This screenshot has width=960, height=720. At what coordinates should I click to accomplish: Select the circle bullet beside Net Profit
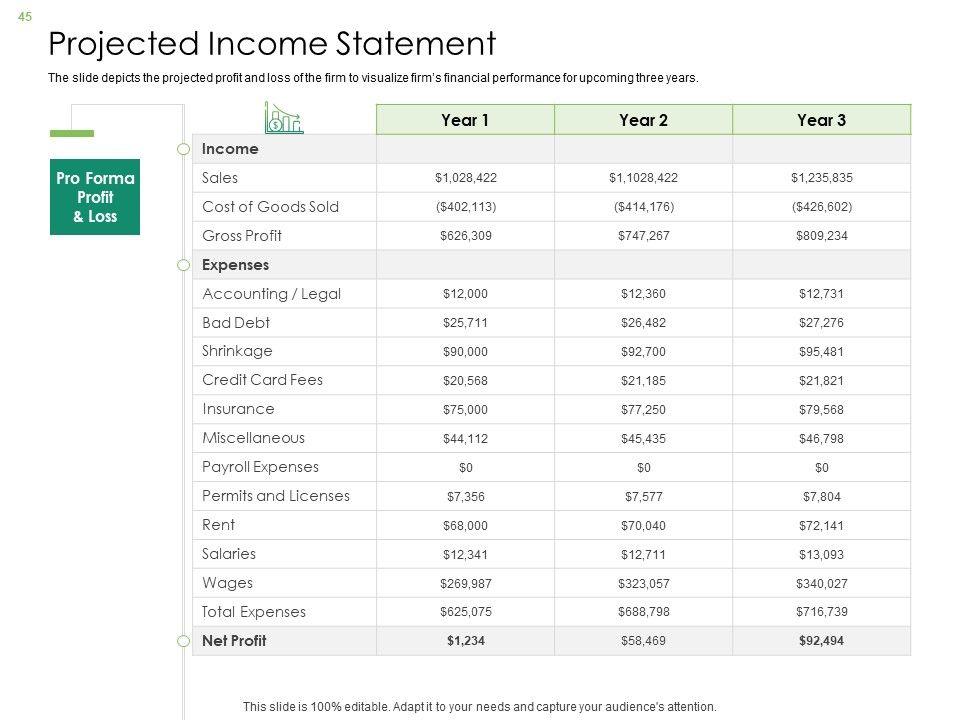tap(183, 641)
